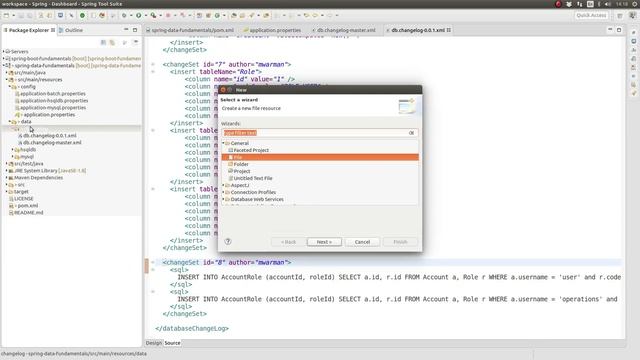Screen dimensions: 640x360
Task: Switch to the Design tab of the editor
Action: click(154, 343)
